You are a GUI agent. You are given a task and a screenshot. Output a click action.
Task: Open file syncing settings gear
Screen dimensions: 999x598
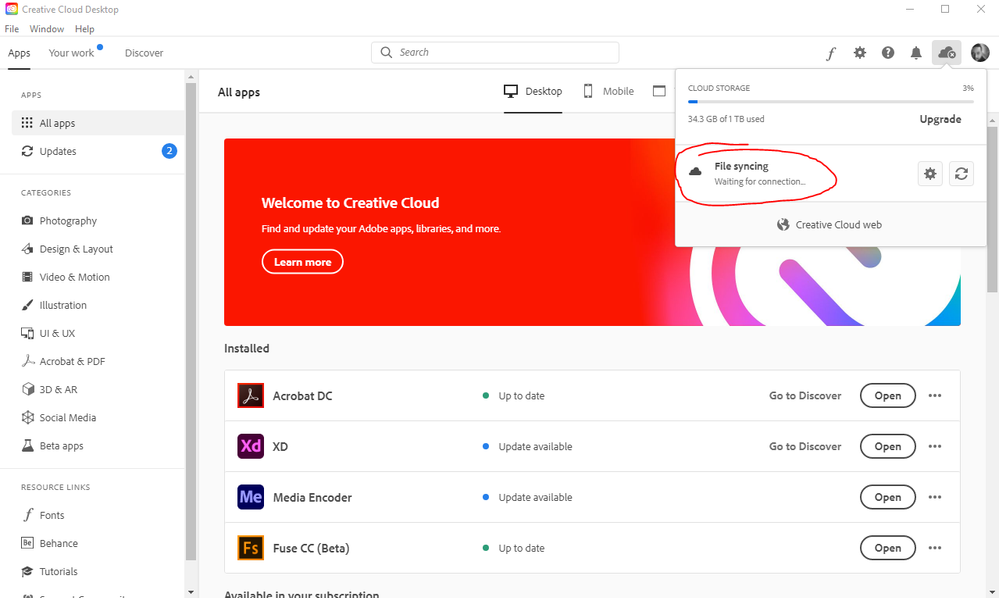click(x=930, y=174)
